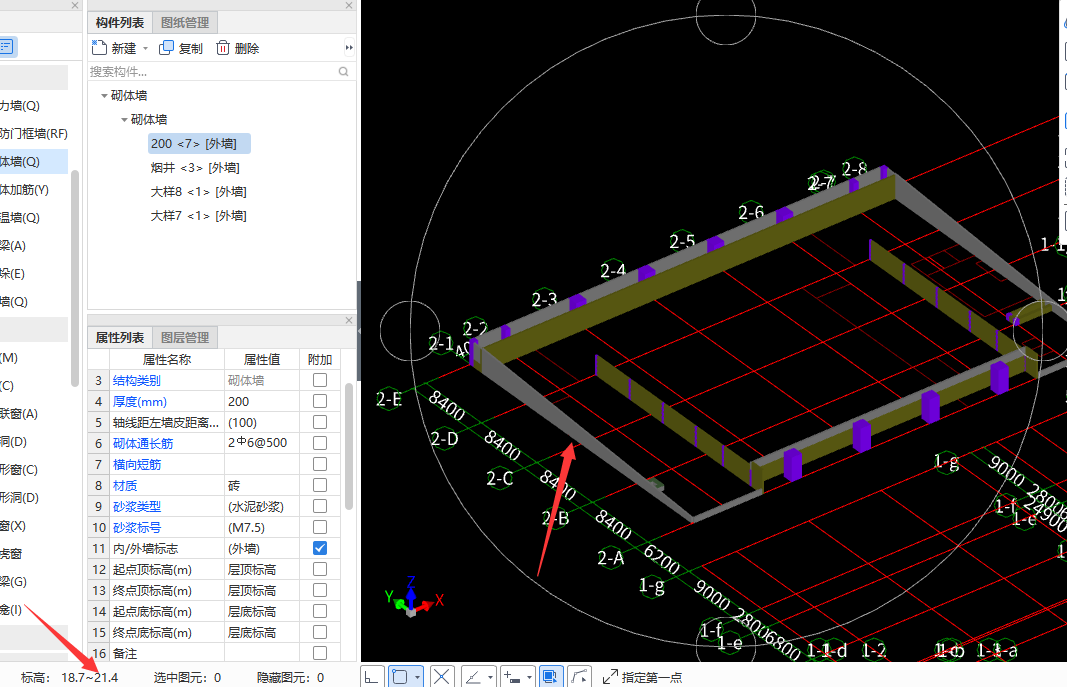Click the 起点底标高 value 层底标高
Image resolution: width=1067 pixels, height=687 pixels.
click(262, 611)
